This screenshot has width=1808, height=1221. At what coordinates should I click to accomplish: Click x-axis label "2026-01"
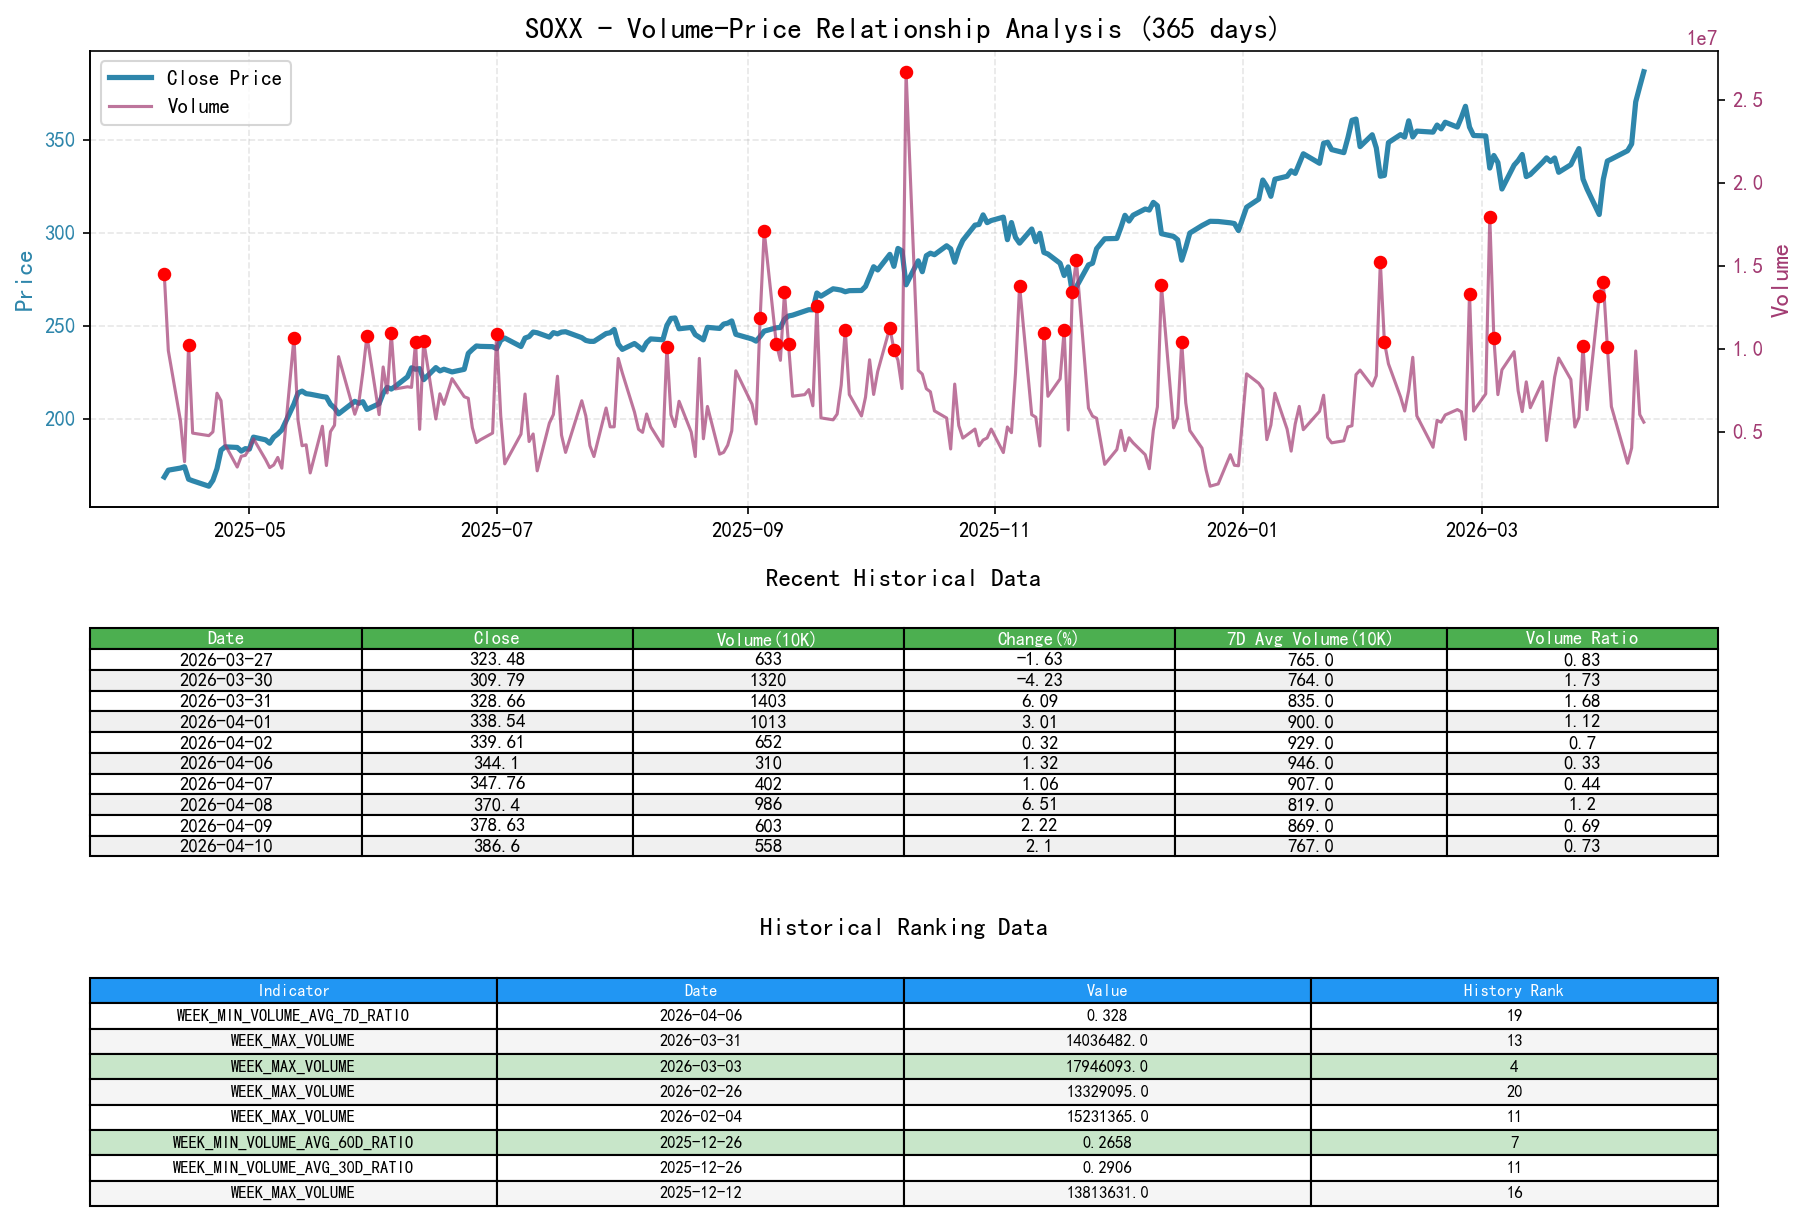pyautogui.click(x=1243, y=530)
